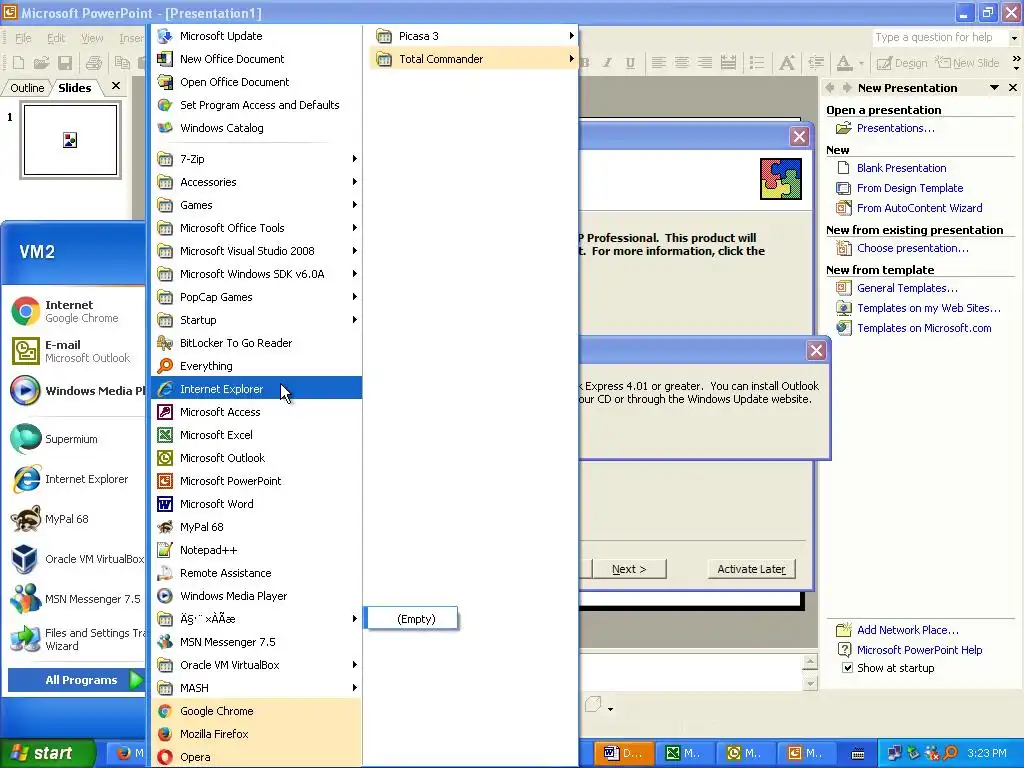Open BitLocker To Go Reader
The image size is (1024, 768).
(256, 343)
